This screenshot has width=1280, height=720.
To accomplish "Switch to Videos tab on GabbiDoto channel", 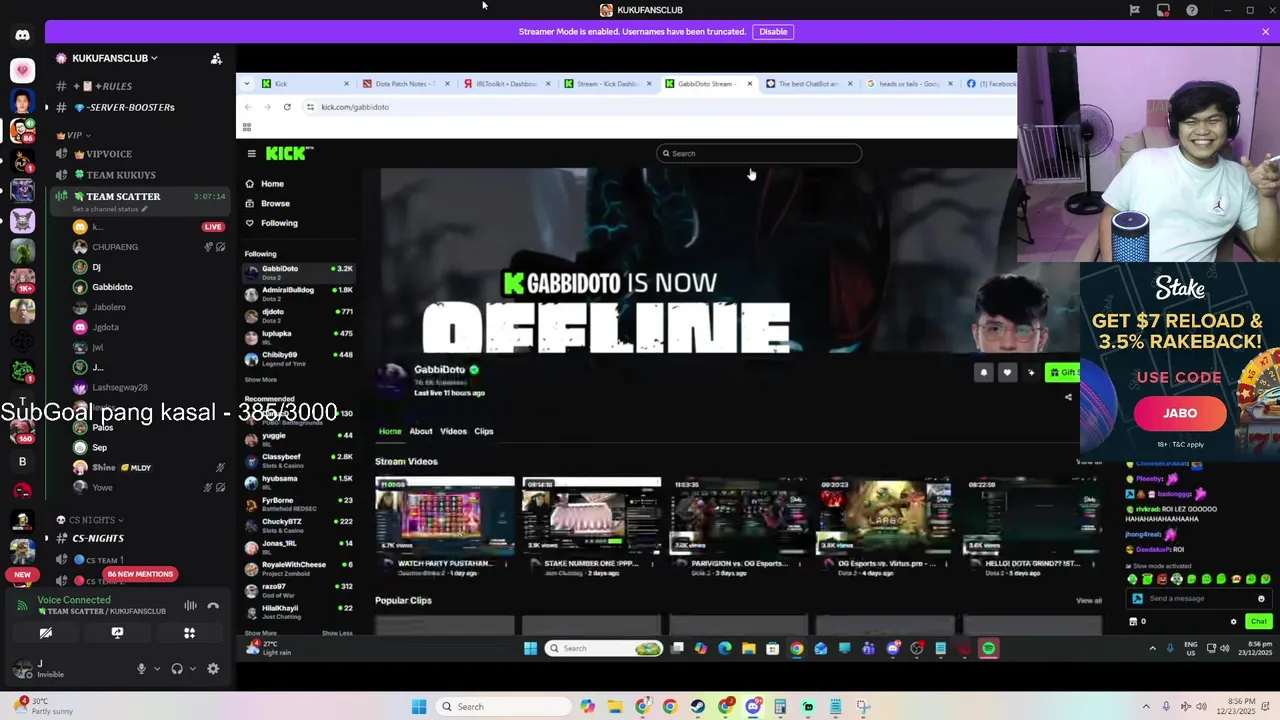I will click(453, 431).
